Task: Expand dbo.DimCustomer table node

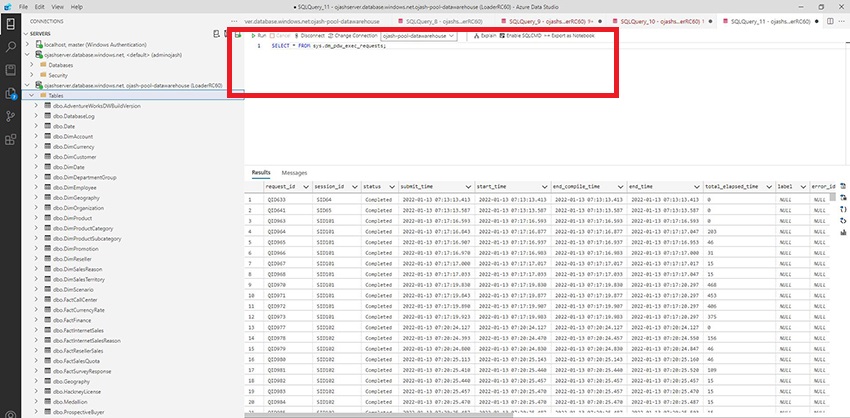Action: (x=36, y=157)
